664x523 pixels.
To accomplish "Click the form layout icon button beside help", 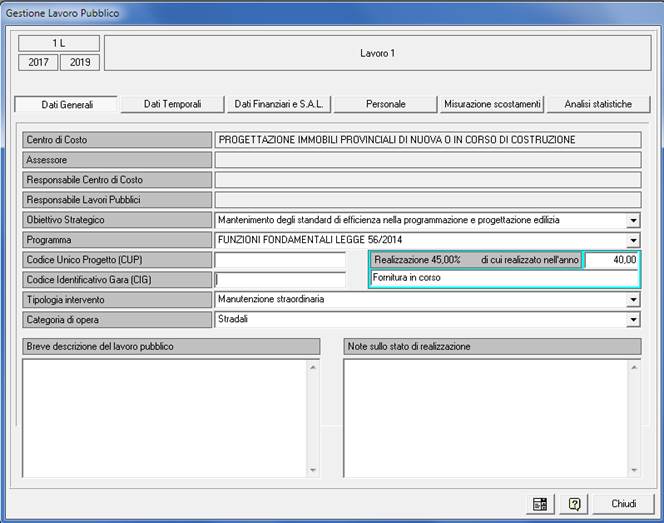I will pos(540,503).
